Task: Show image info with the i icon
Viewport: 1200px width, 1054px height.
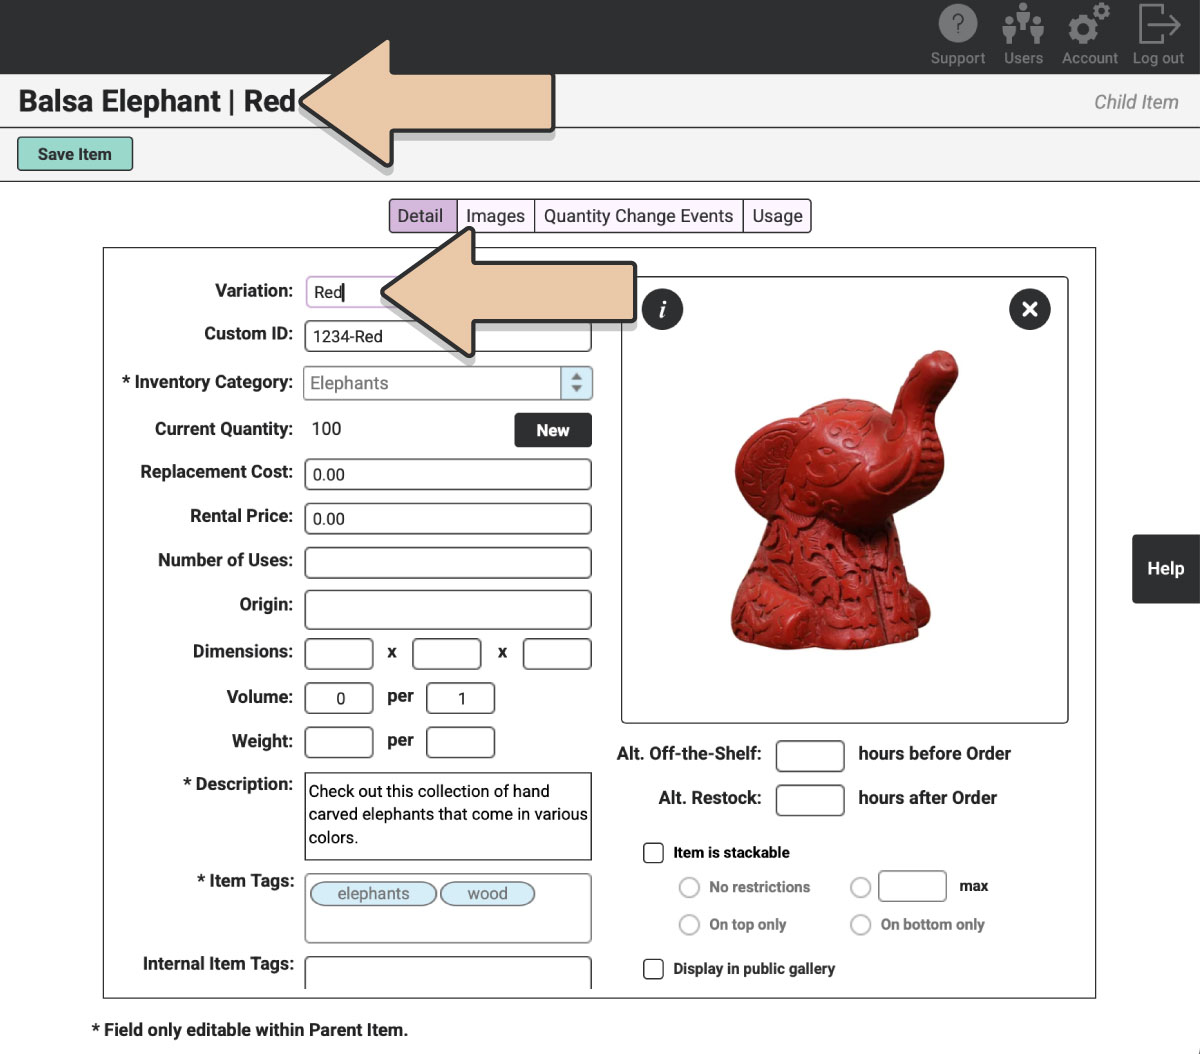Action: pos(662,309)
